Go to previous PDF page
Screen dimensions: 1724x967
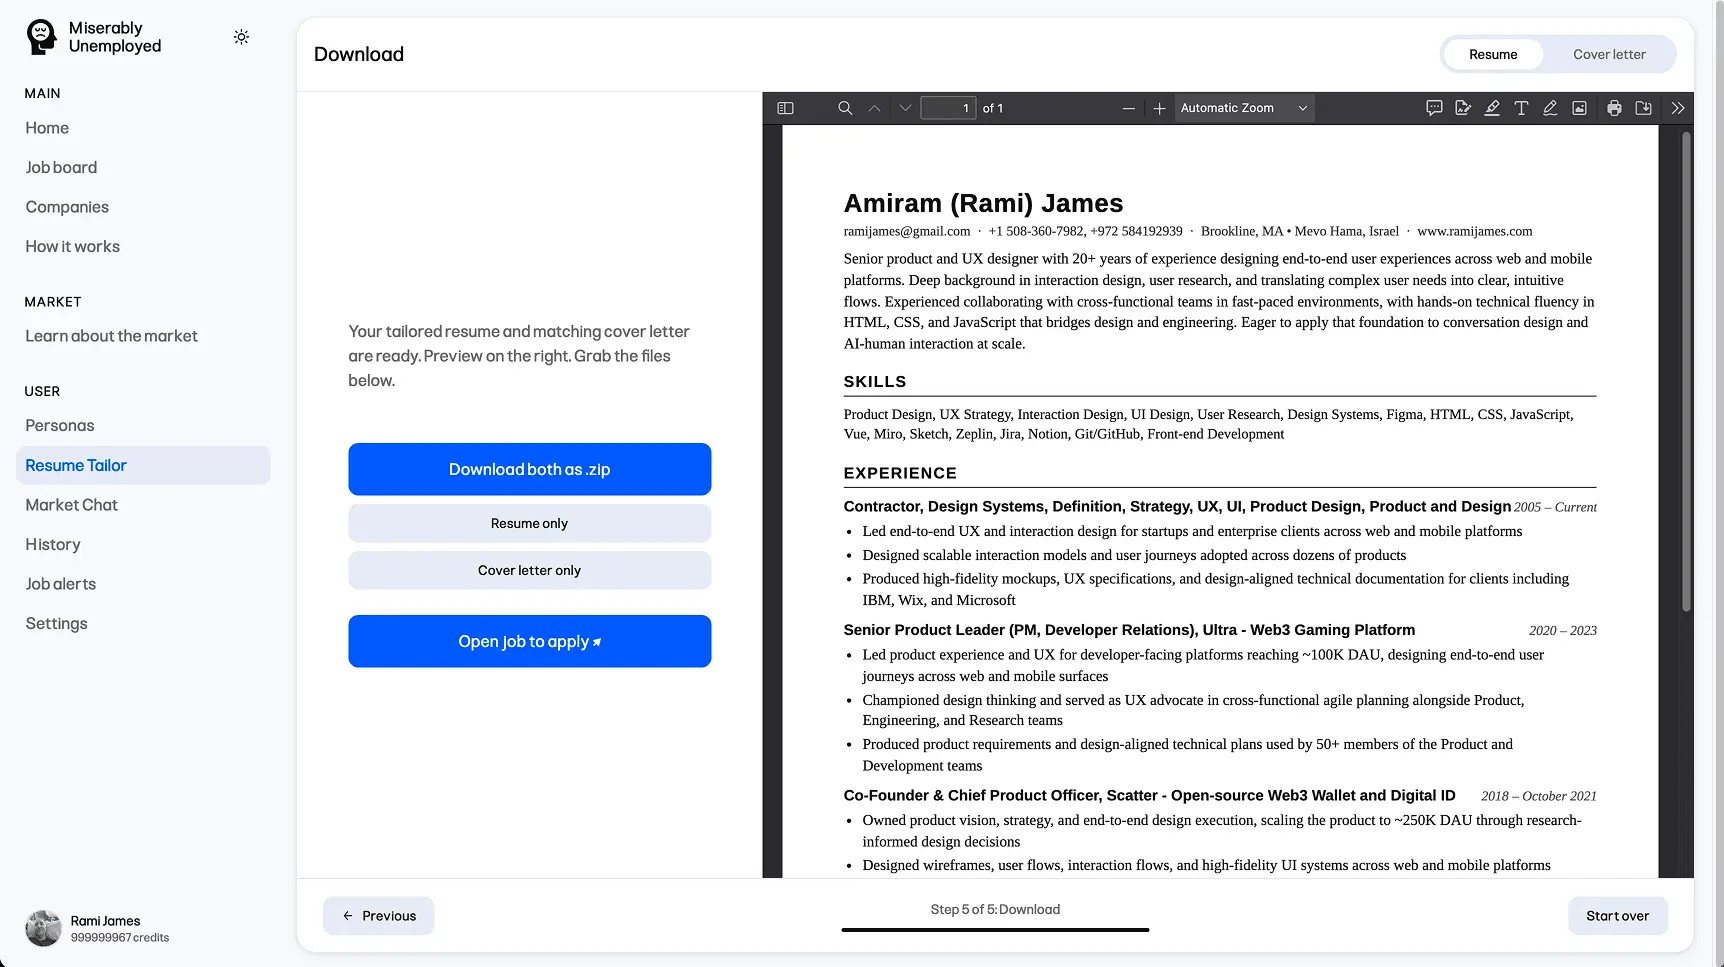pyautogui.click(x=875, y=108)
